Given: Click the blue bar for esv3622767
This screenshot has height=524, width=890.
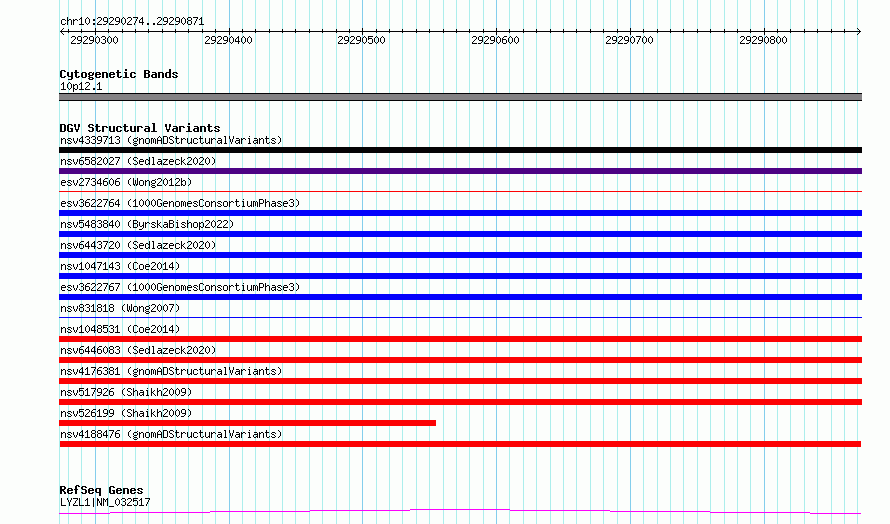Looking at the screenshot, I should pyautogui.click(x=460, y=297).
